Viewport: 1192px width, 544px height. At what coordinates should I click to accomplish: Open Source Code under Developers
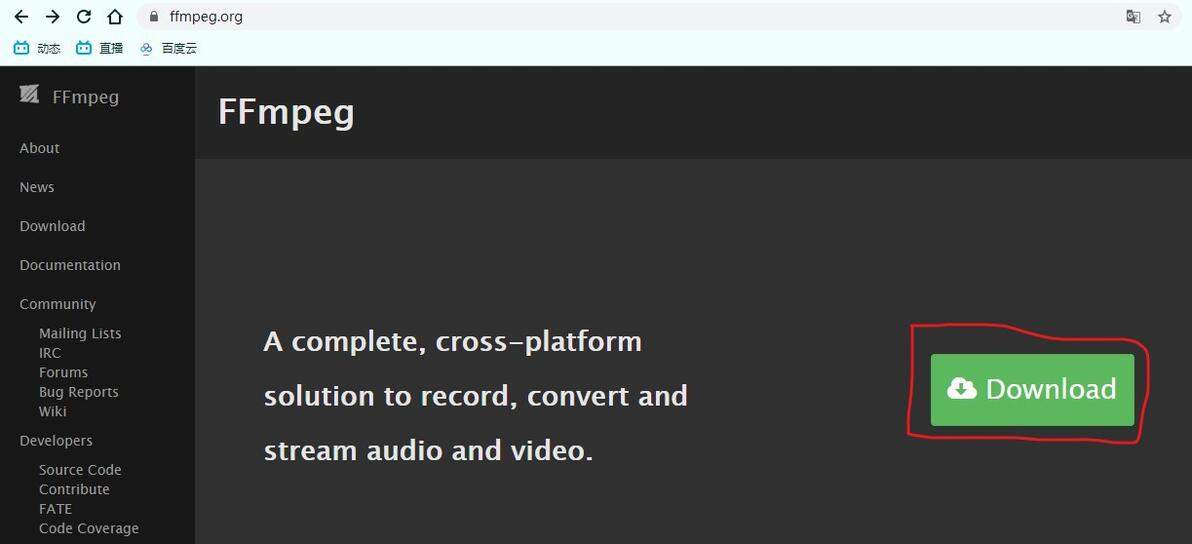click(80, 470)
